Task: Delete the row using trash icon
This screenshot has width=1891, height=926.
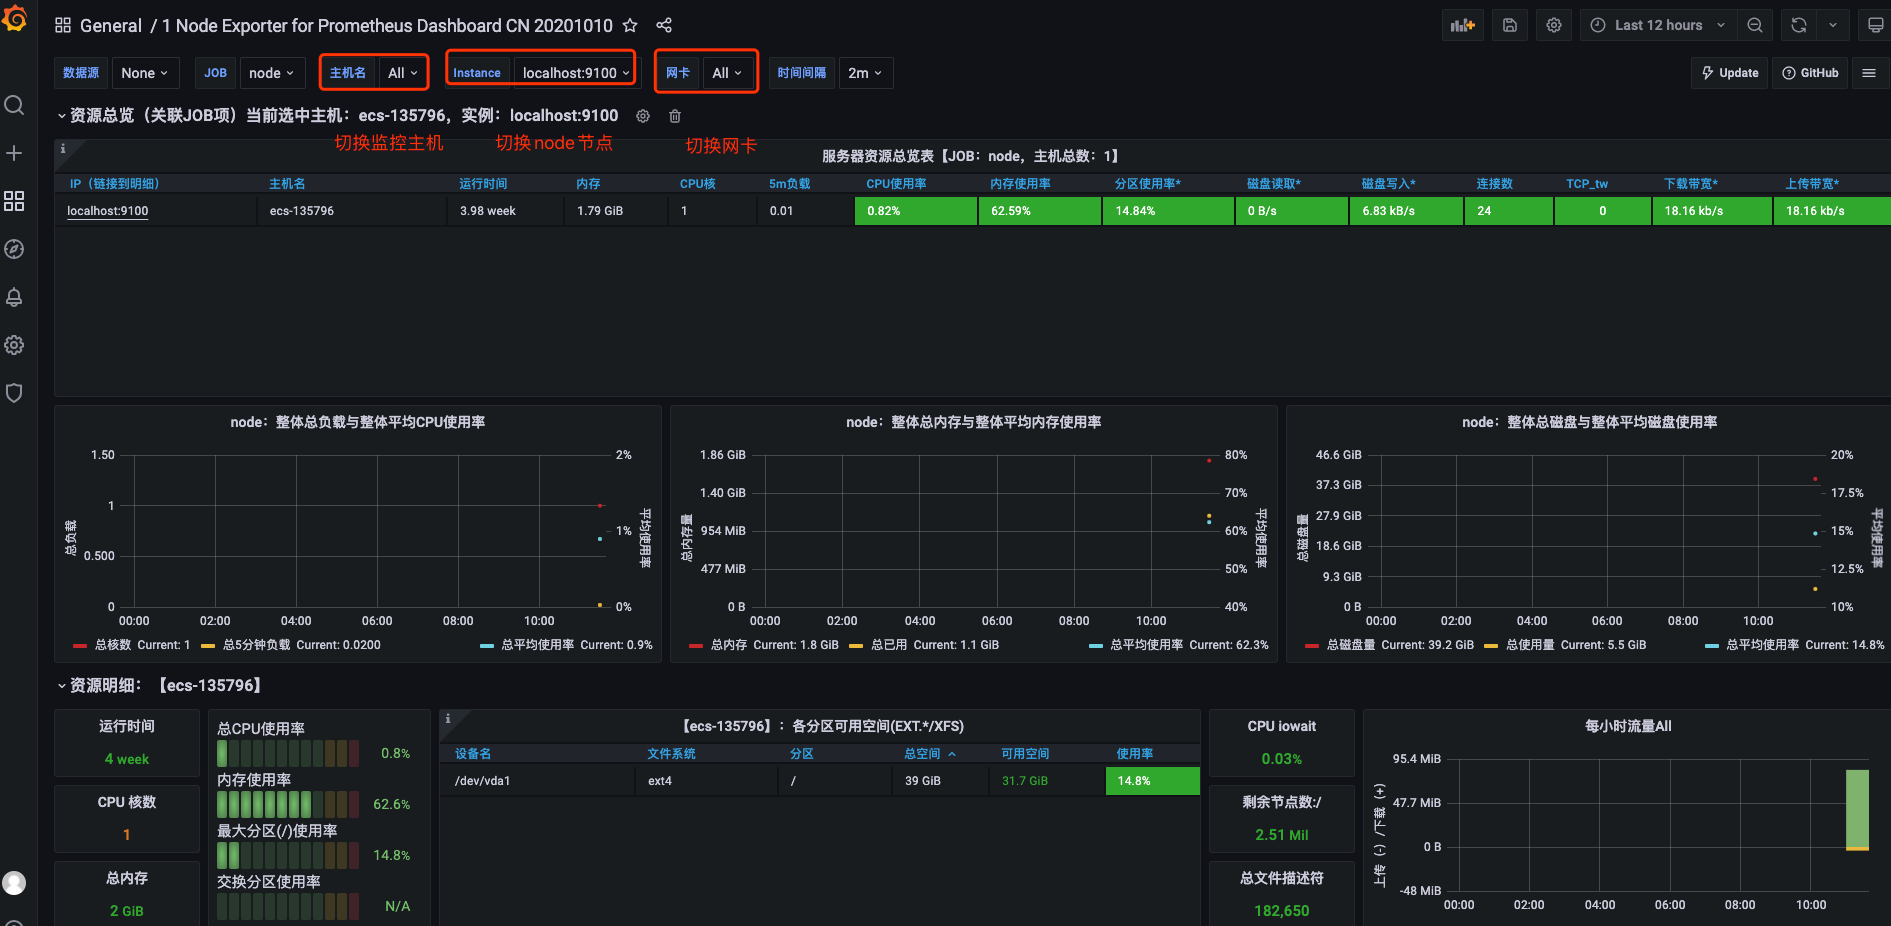Action: tap(675, 116)
